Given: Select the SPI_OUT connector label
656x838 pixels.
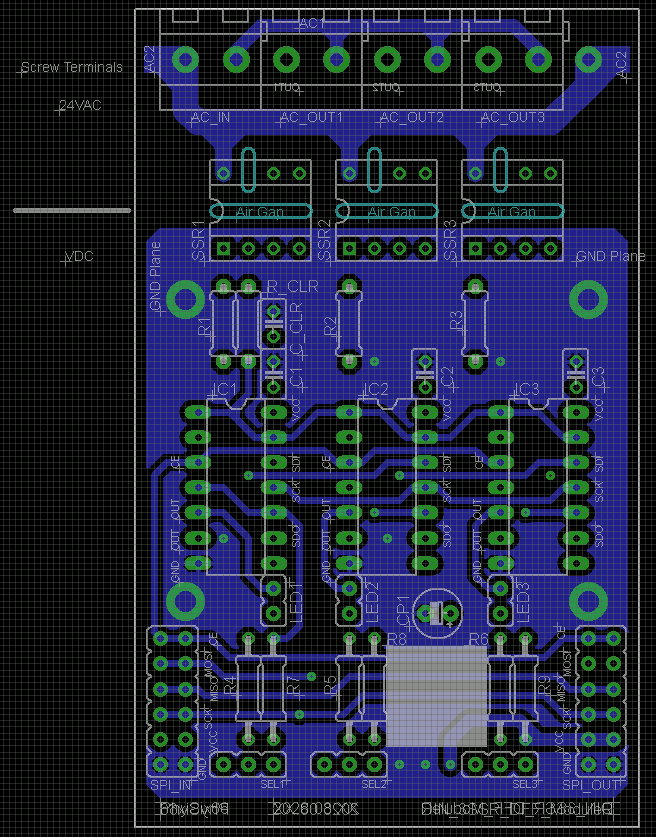Looking at the screenshot, I should click(591, 785).
